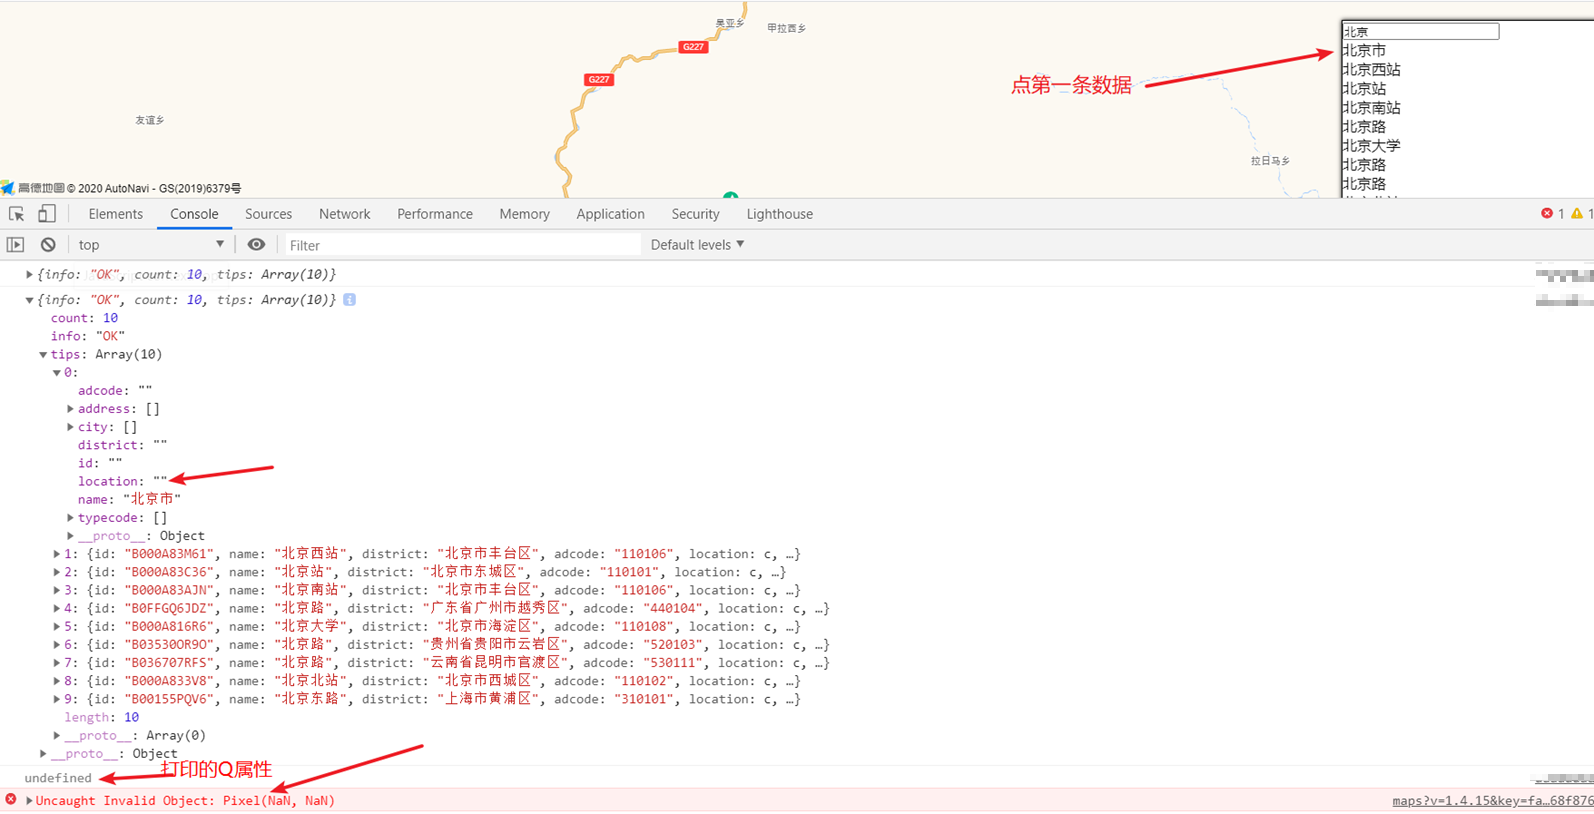The height and width of the screenshot is (814, 1594).
Task: Select 北京大学 suggestion
Action: [x=1371, y=145]
